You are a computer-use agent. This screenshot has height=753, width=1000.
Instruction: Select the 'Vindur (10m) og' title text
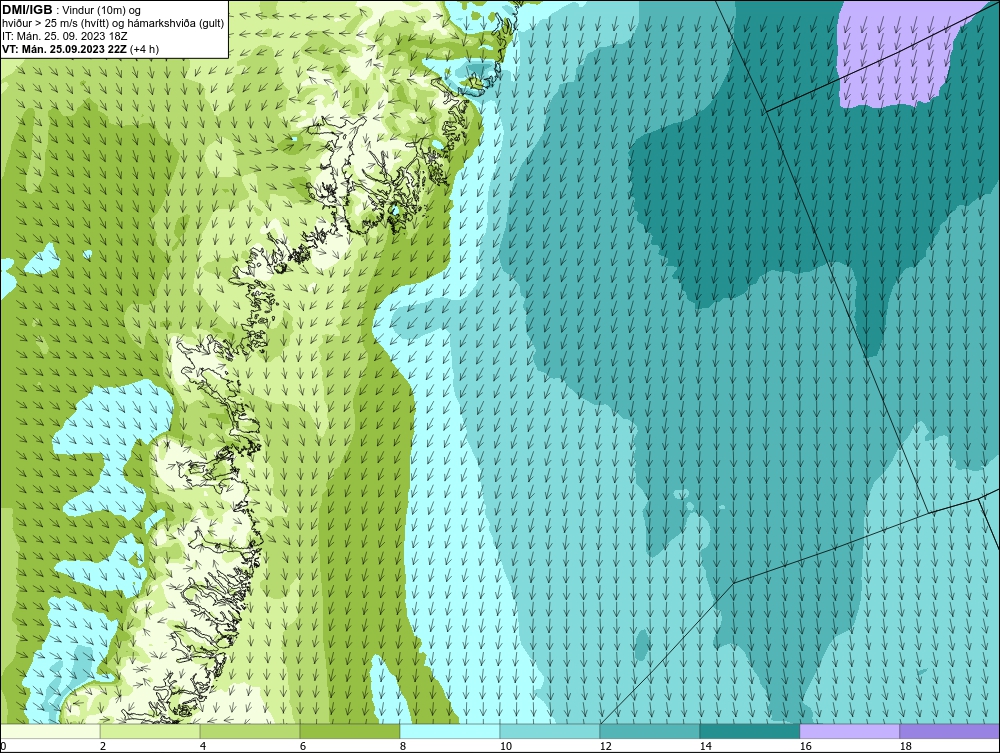click(x=103, y=10)
